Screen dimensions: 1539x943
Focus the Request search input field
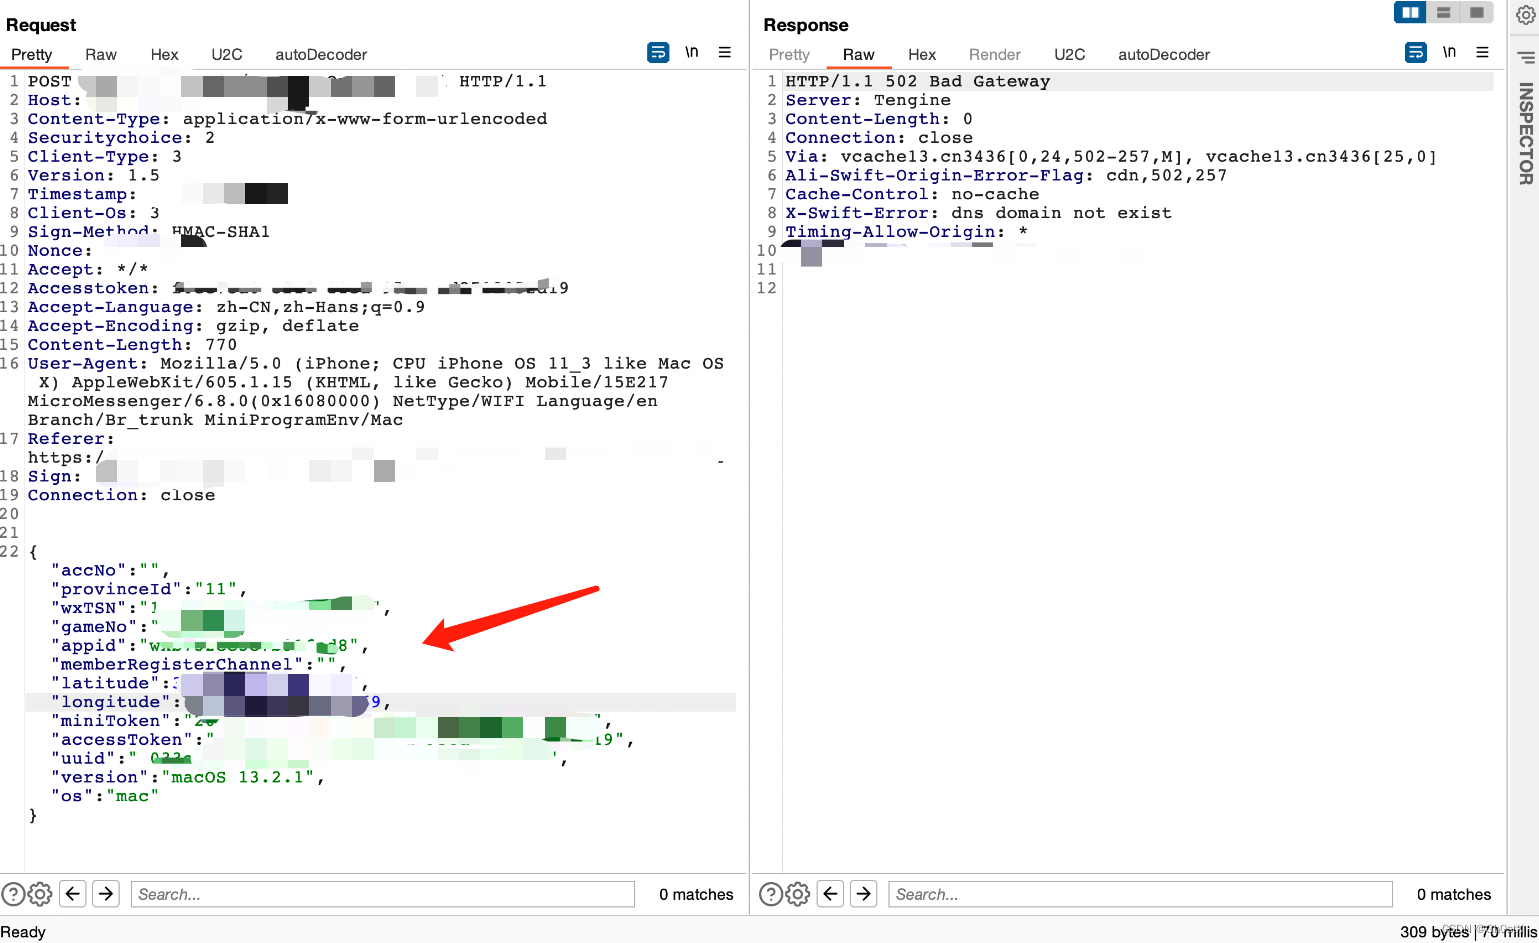click(383, 894)
